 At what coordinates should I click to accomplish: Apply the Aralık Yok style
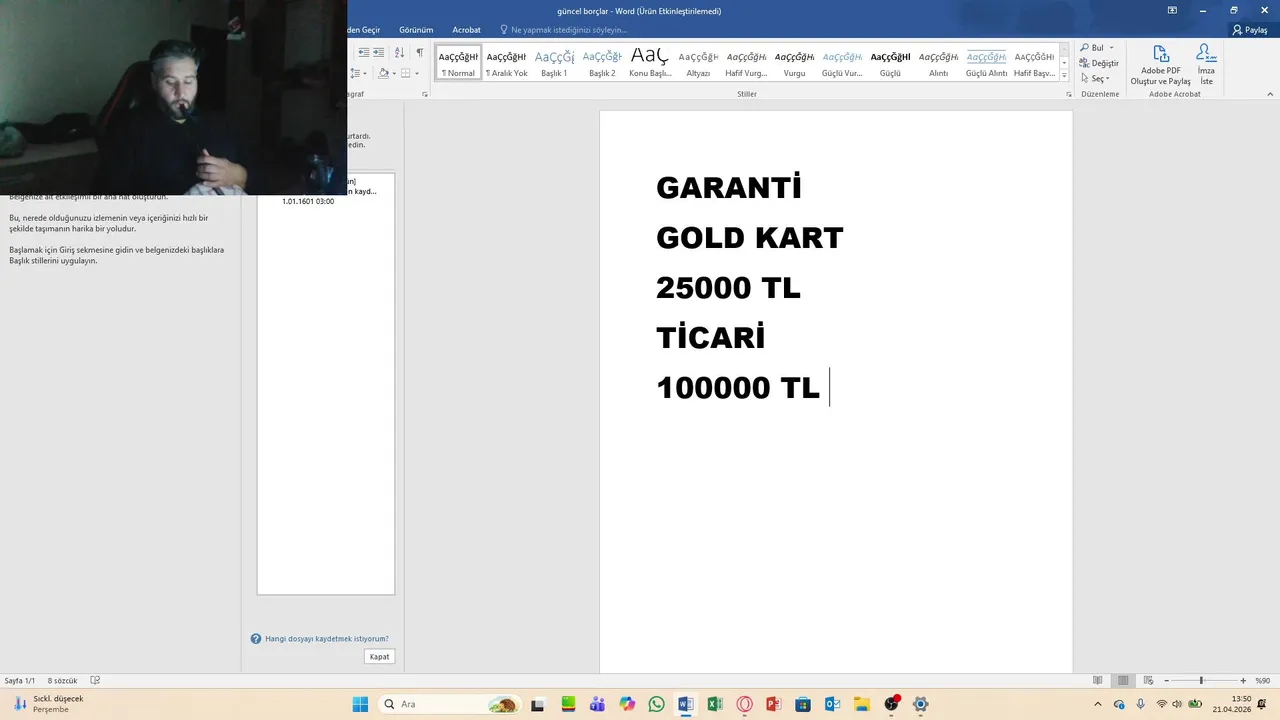(x=506, y=62)
